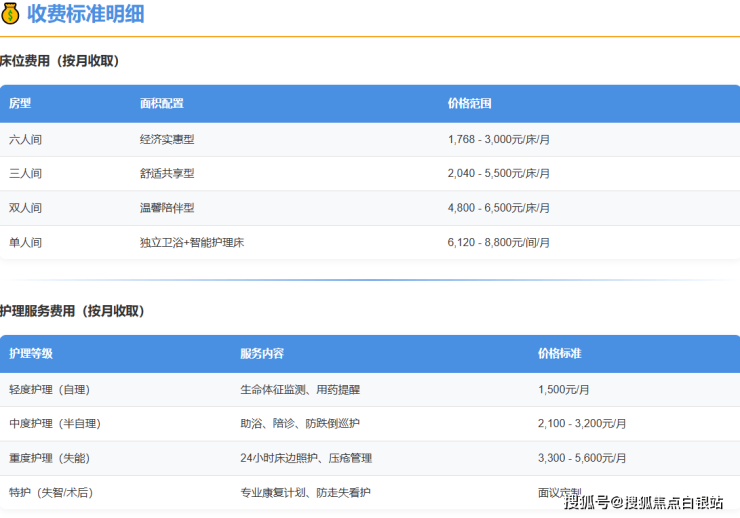Viewport: 740px width, 518px height.
Task: Select the 重度护理（失能）row cell
Action: click(x=56, y=458)
